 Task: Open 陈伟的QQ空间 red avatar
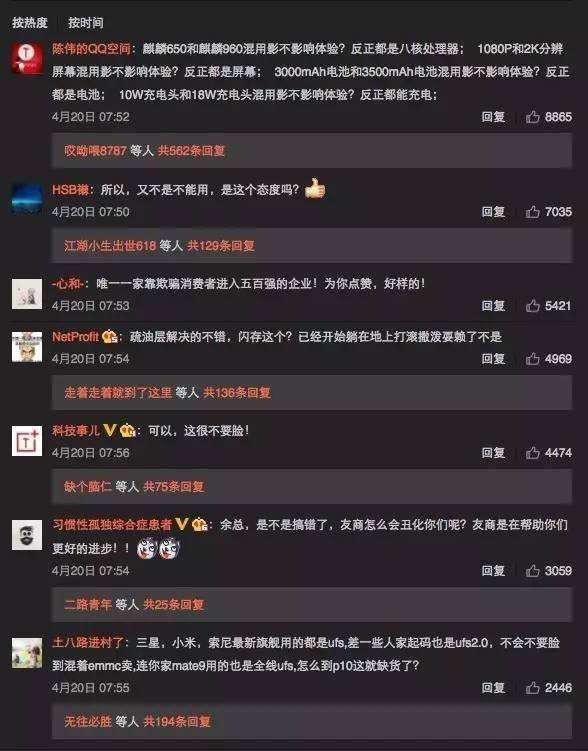27,58
